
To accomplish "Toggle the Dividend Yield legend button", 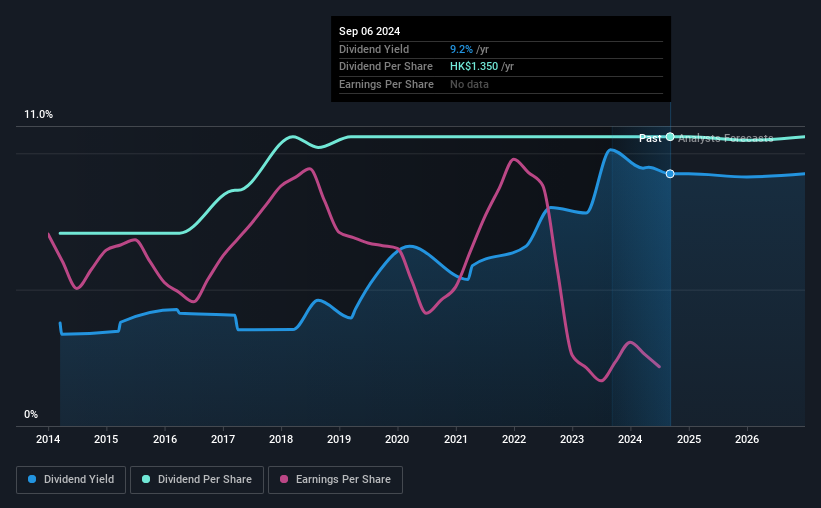I will pos(71,480).
